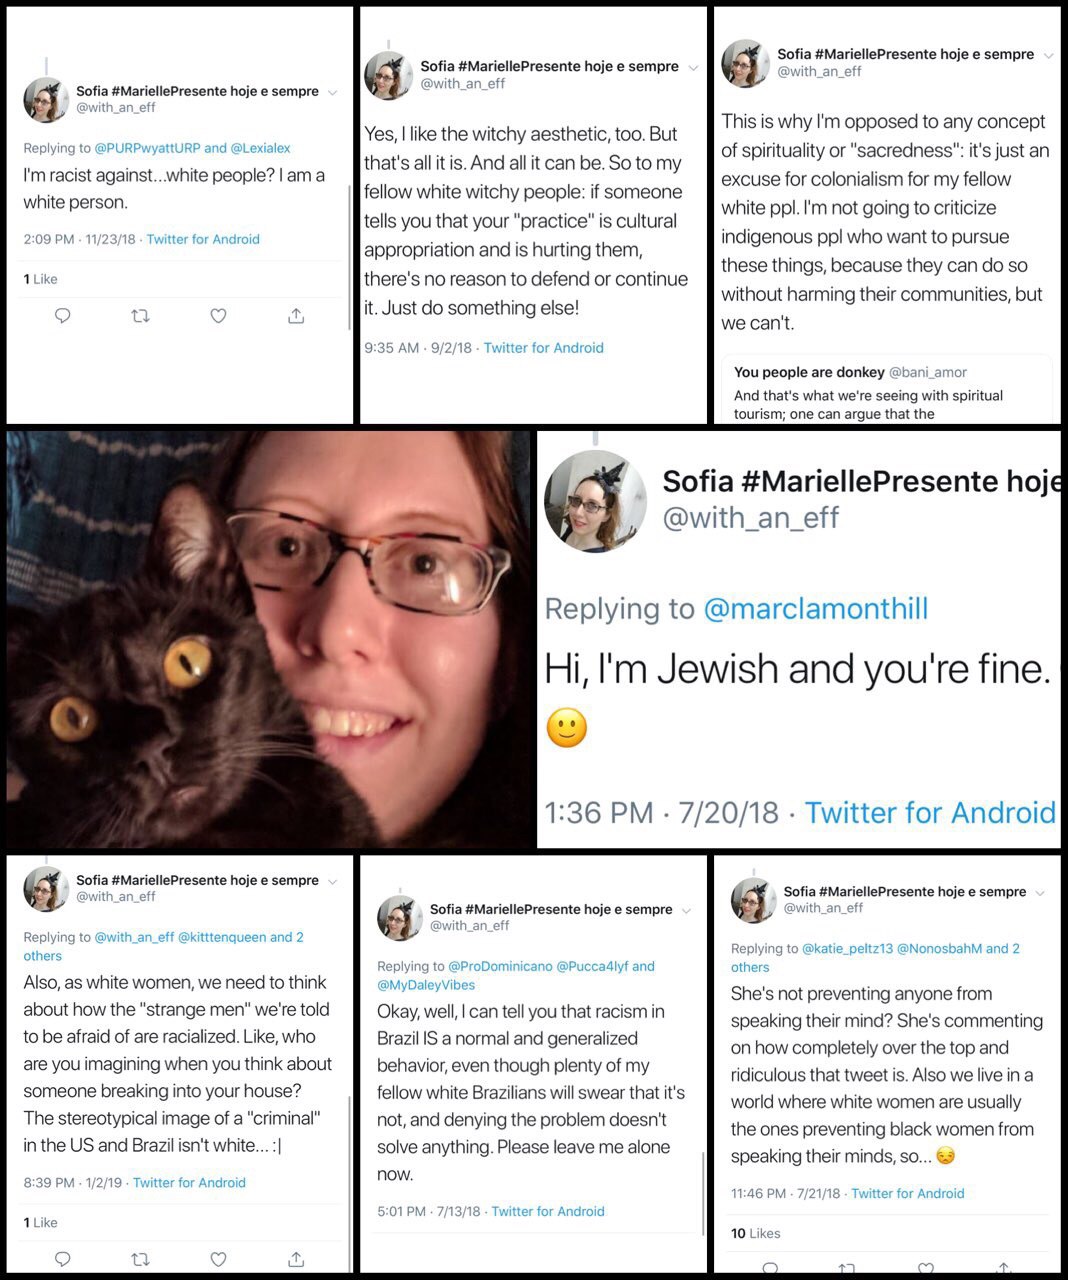Image resolution: width=1068 pixels, height=1280 pixels.
Task: View the 10 Likes count
Action: [x=756, y=1233]
